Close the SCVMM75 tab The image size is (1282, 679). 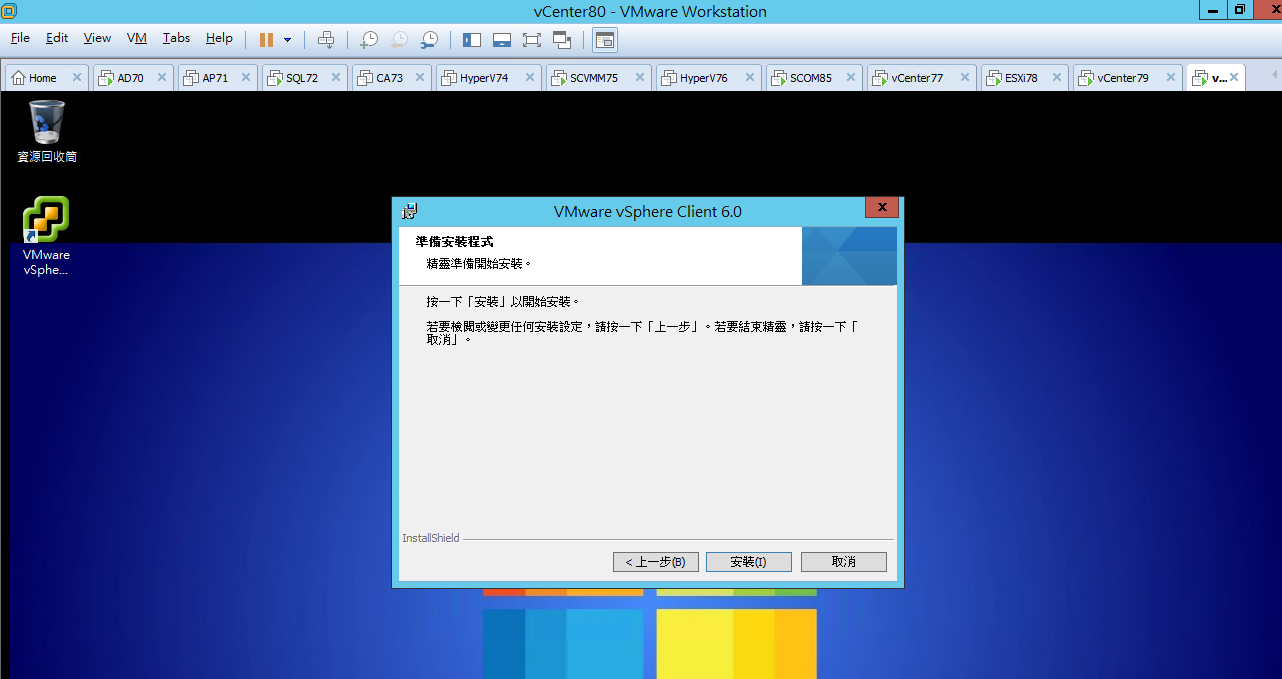(640, 77)
